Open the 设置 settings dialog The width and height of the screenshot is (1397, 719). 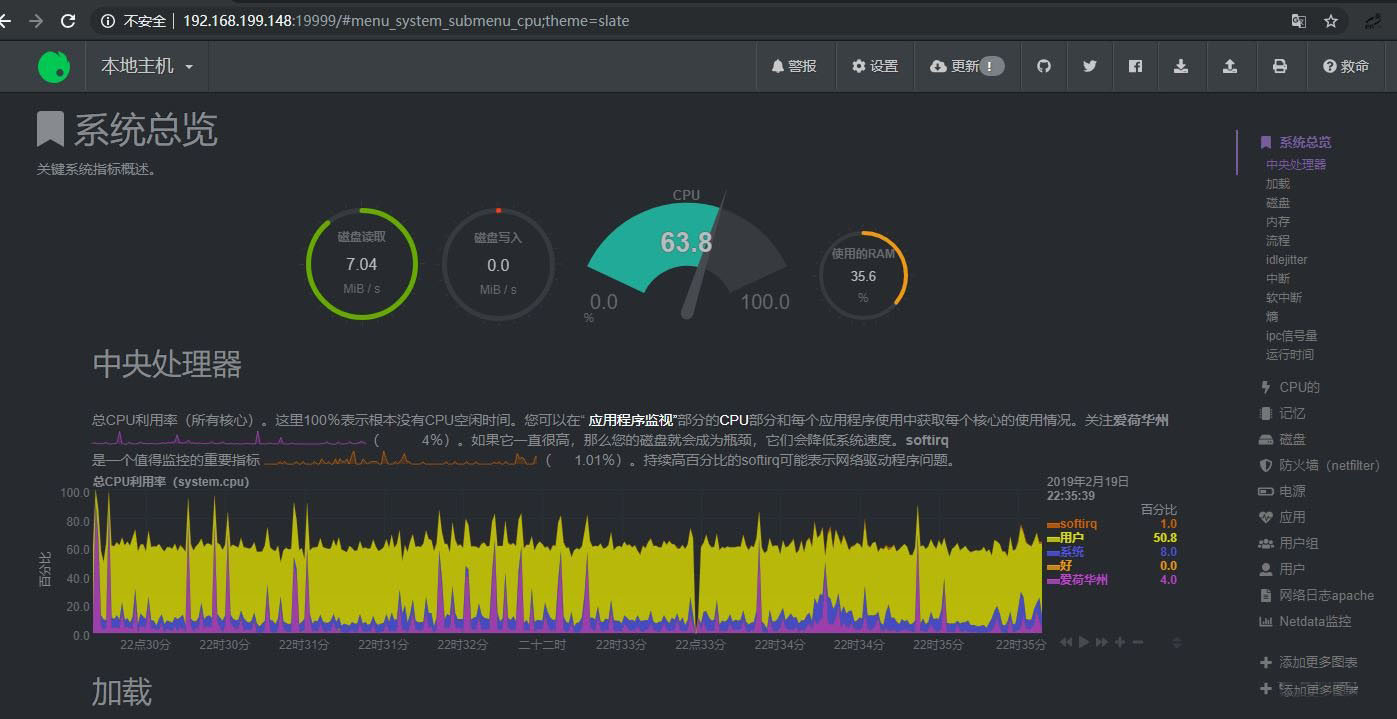point(875,66)
